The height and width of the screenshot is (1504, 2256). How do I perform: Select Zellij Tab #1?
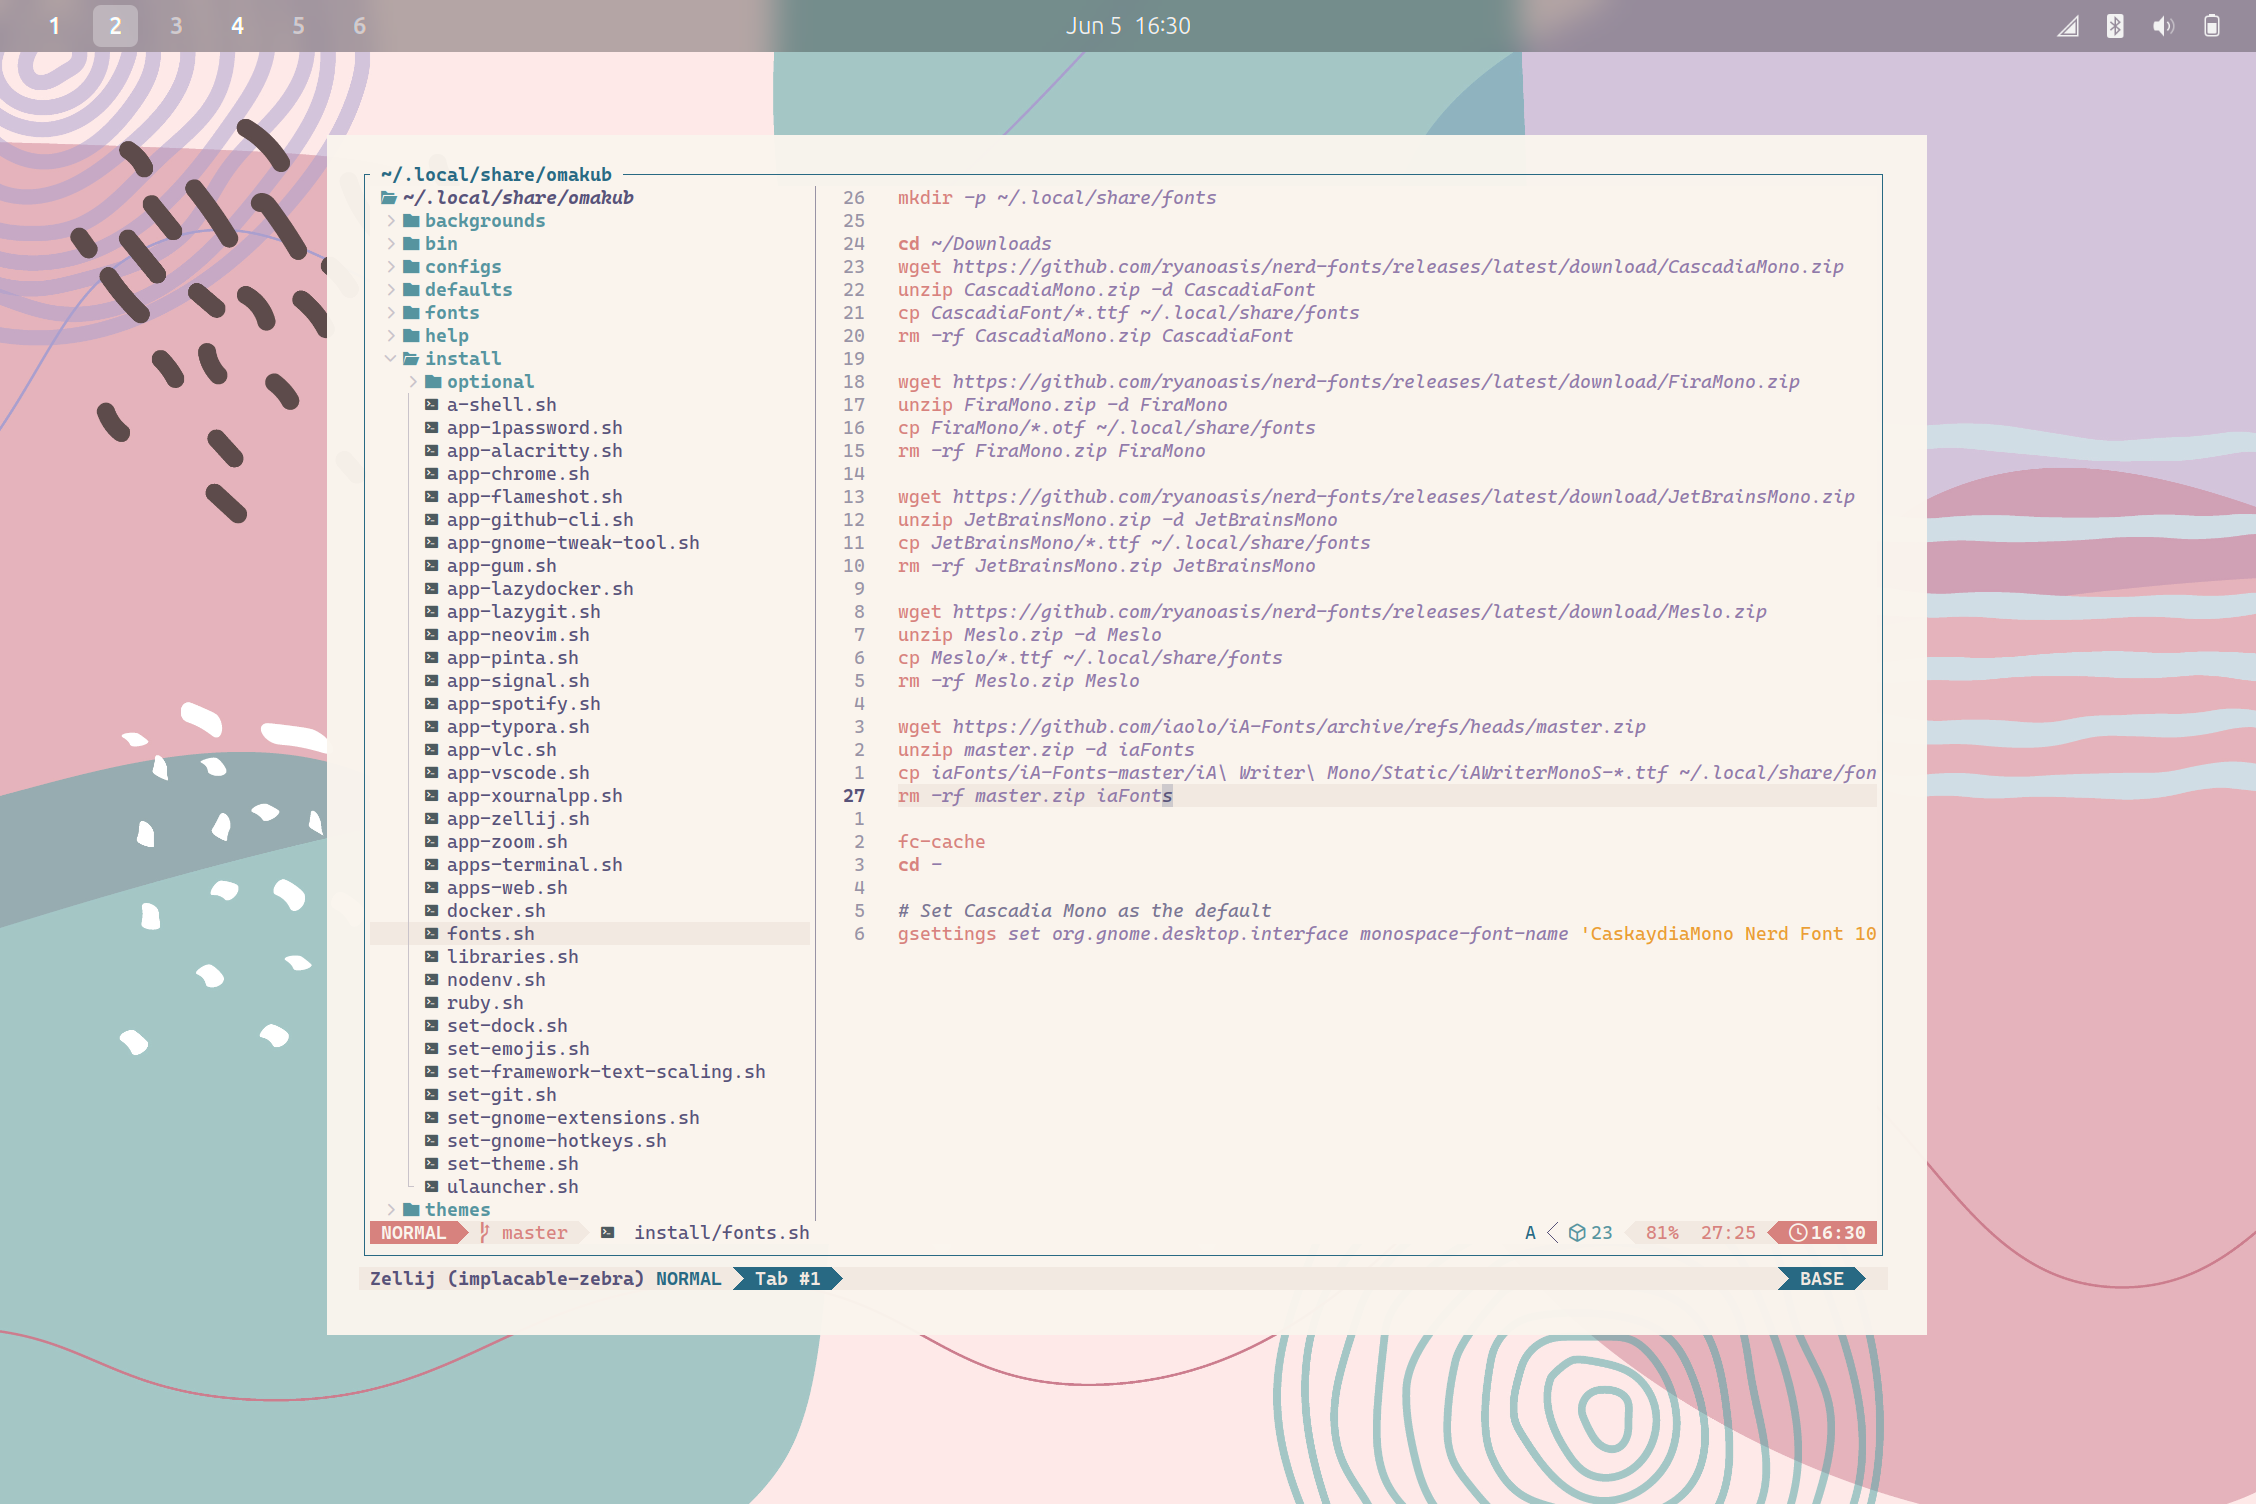tap(786, 1278)
